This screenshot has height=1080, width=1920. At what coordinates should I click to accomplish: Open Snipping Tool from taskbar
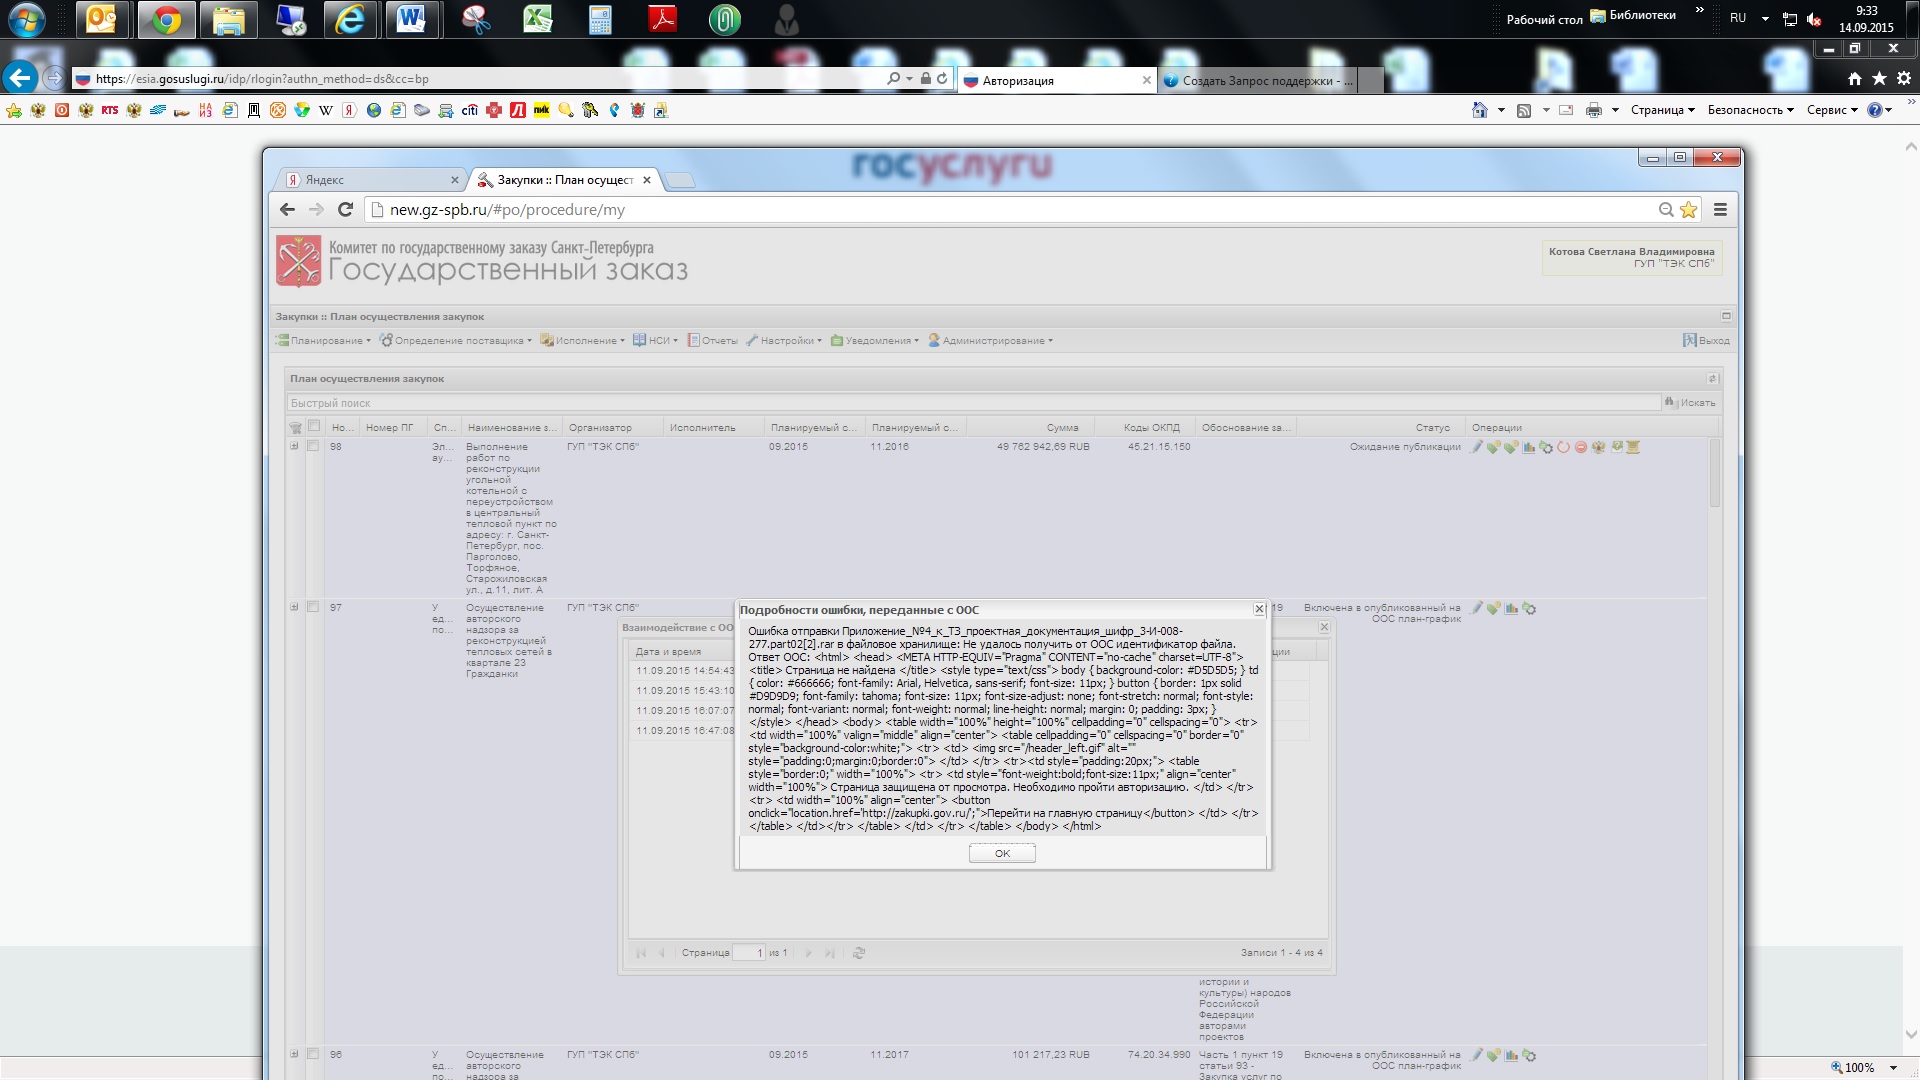[476, 19]
